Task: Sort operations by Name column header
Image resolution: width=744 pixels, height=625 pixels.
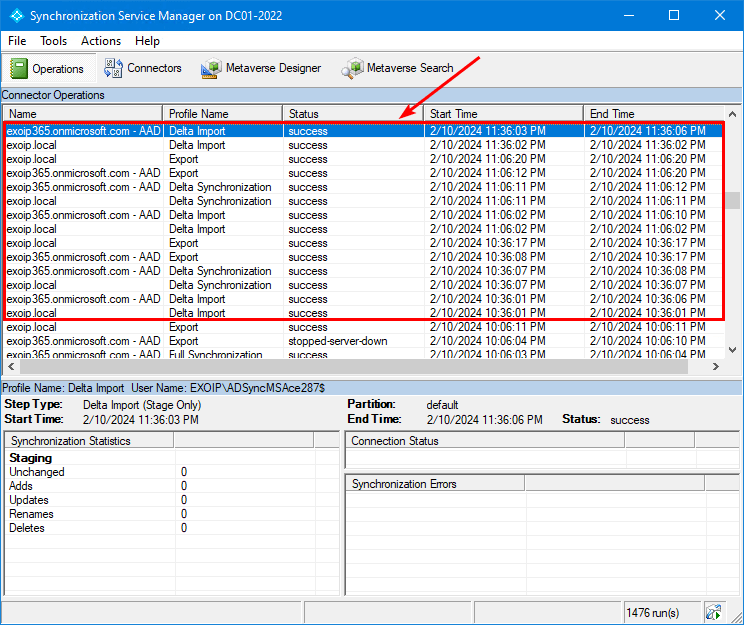Action: (x=82, y=114)
